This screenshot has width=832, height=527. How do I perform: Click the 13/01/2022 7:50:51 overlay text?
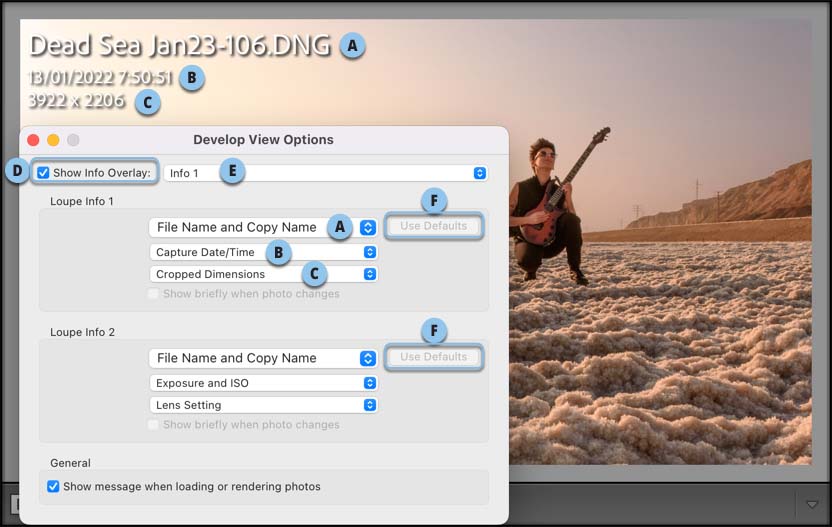click(x=100, y=78)
